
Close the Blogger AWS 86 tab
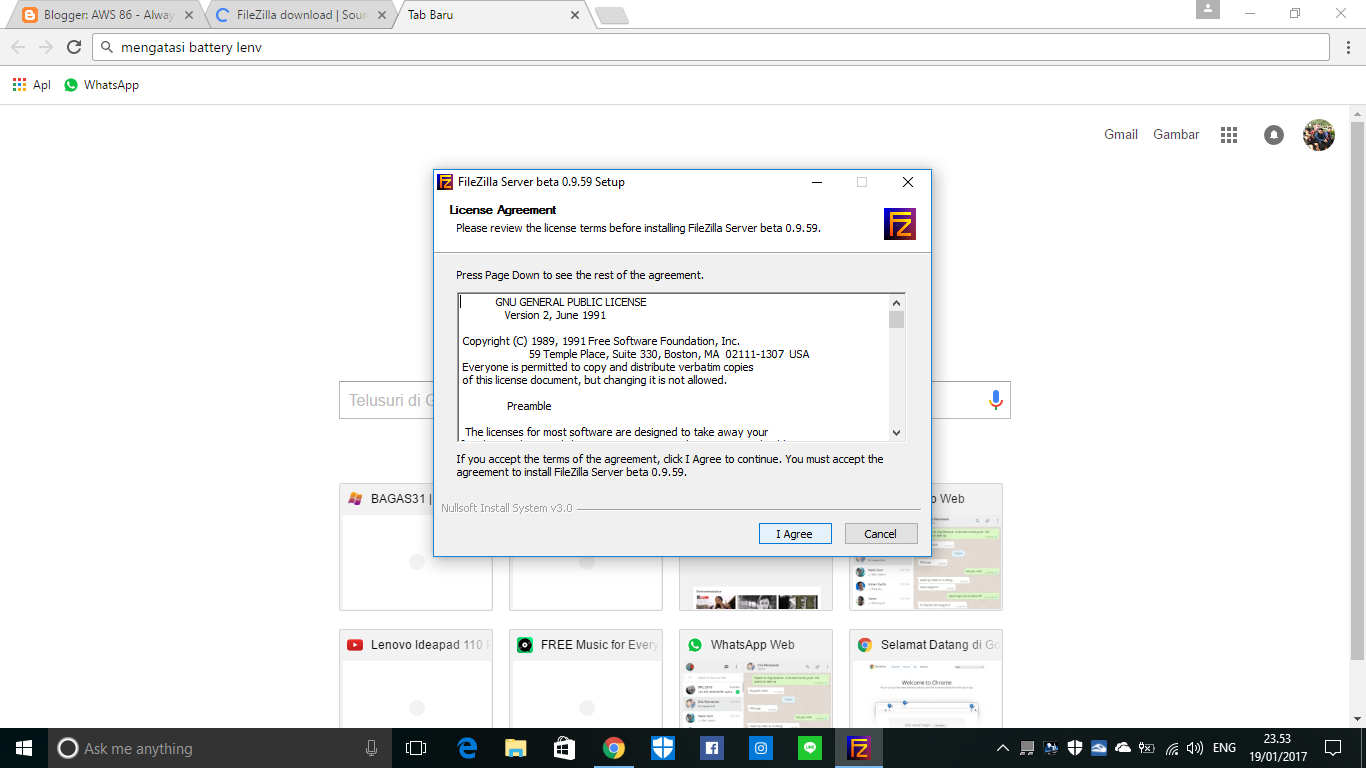(189, 16)
